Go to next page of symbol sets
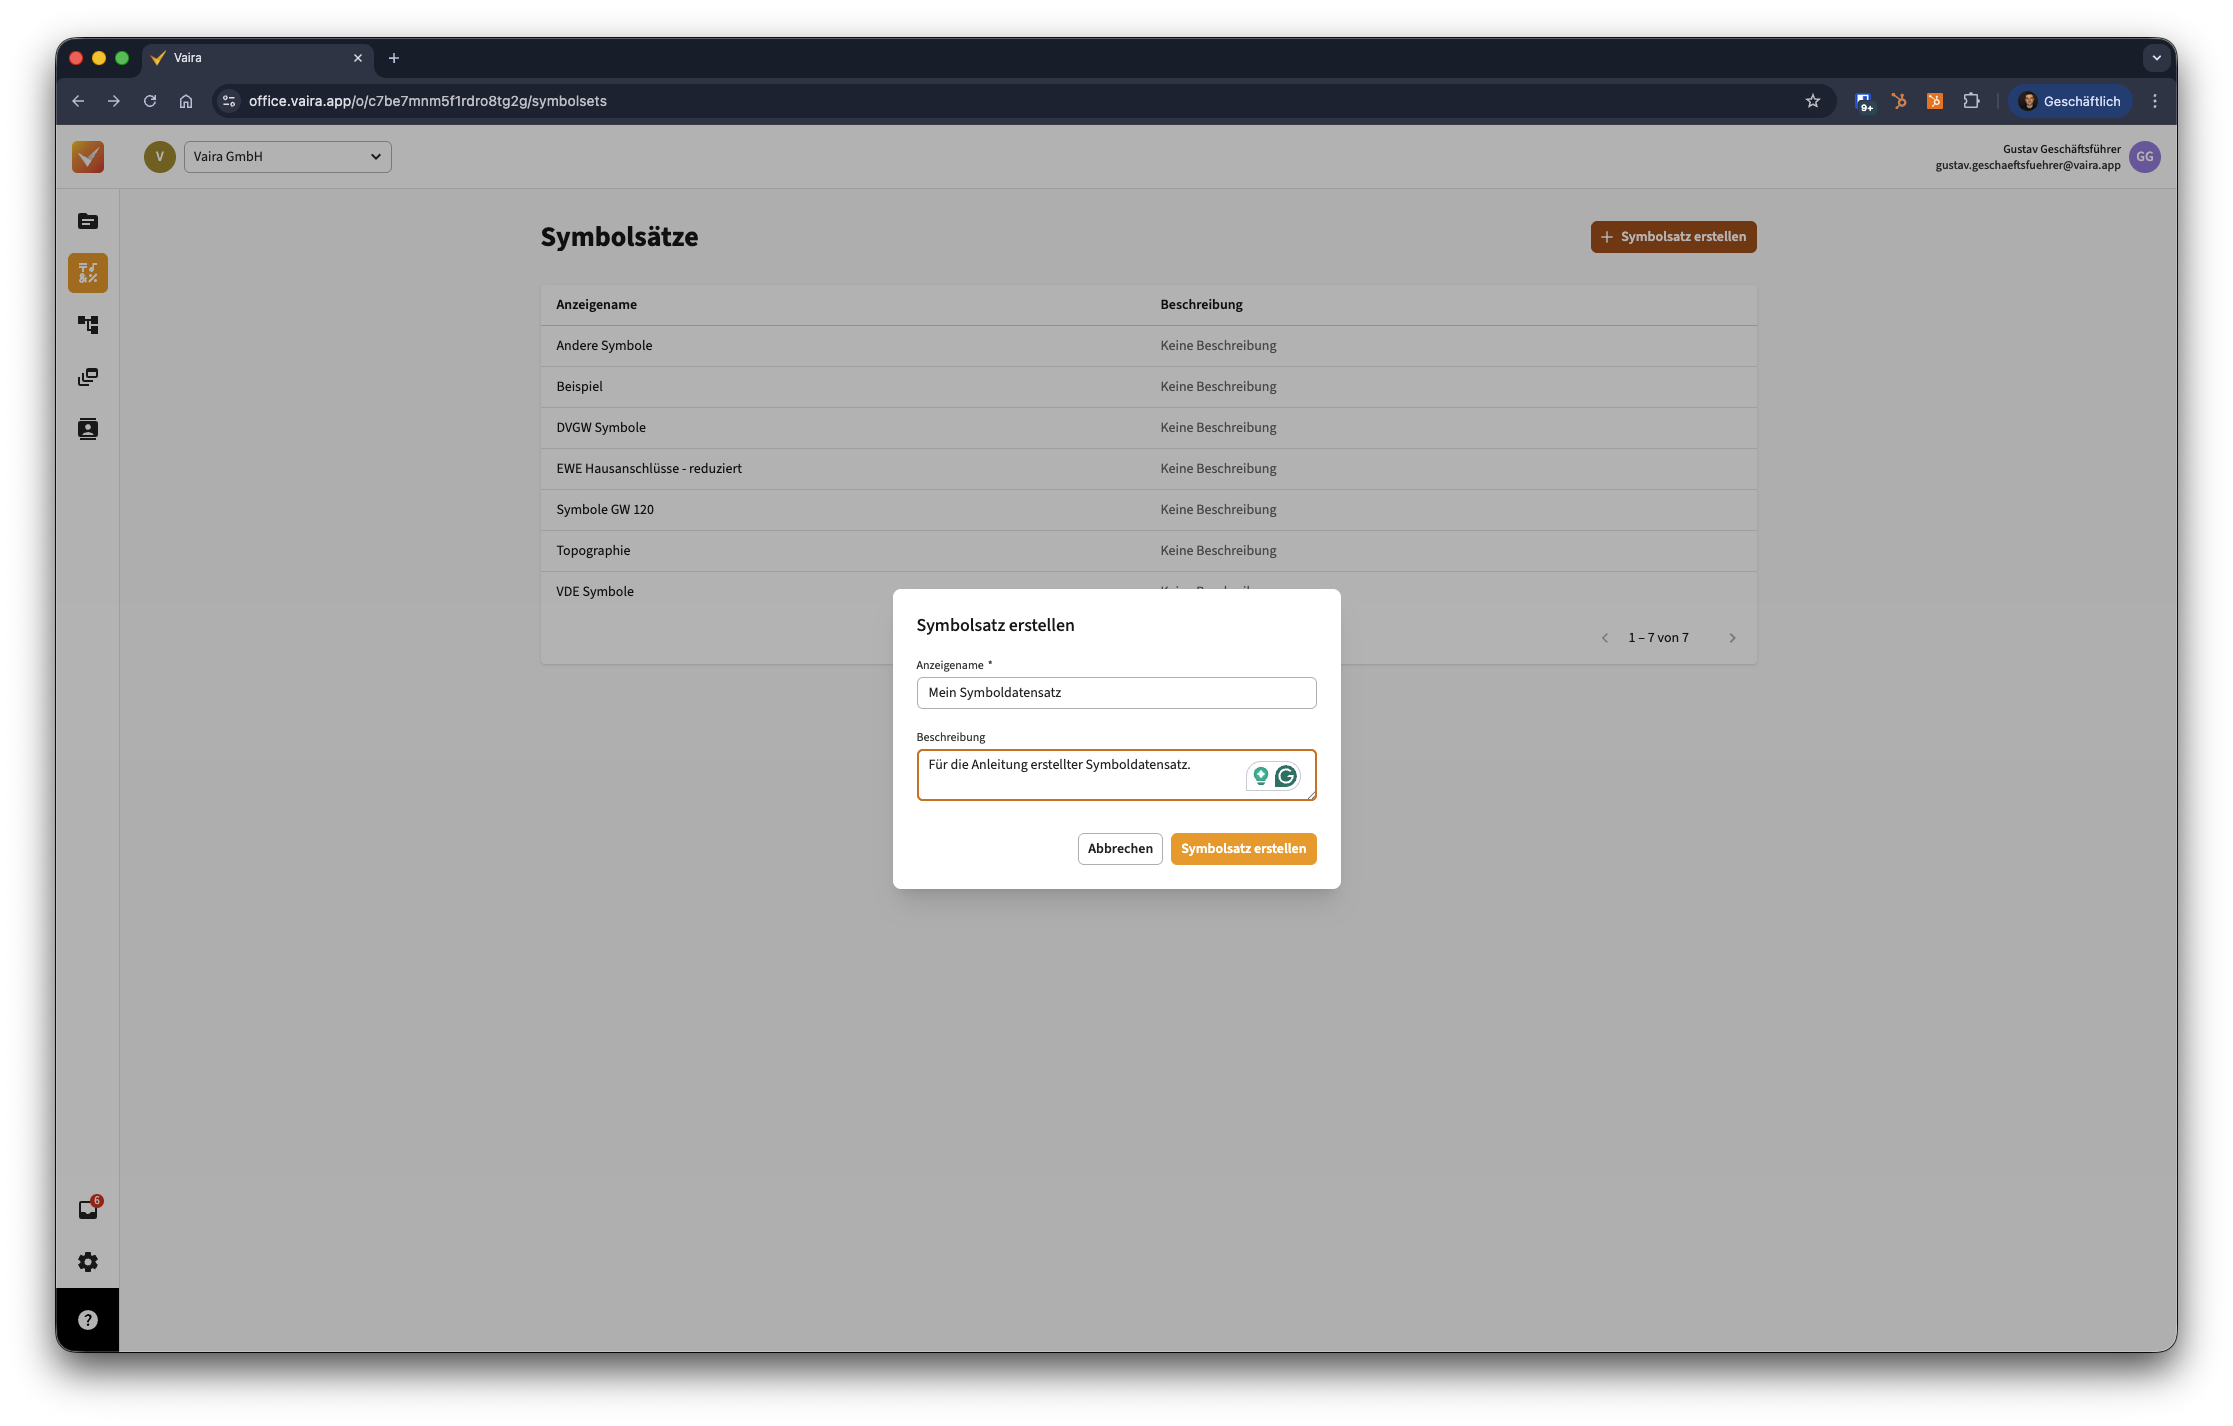 [1732, 638]
